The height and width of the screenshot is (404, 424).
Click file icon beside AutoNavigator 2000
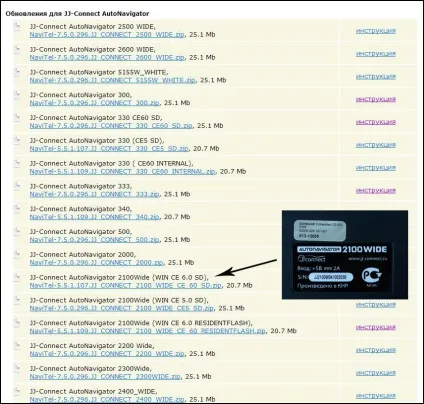point(16,255)
